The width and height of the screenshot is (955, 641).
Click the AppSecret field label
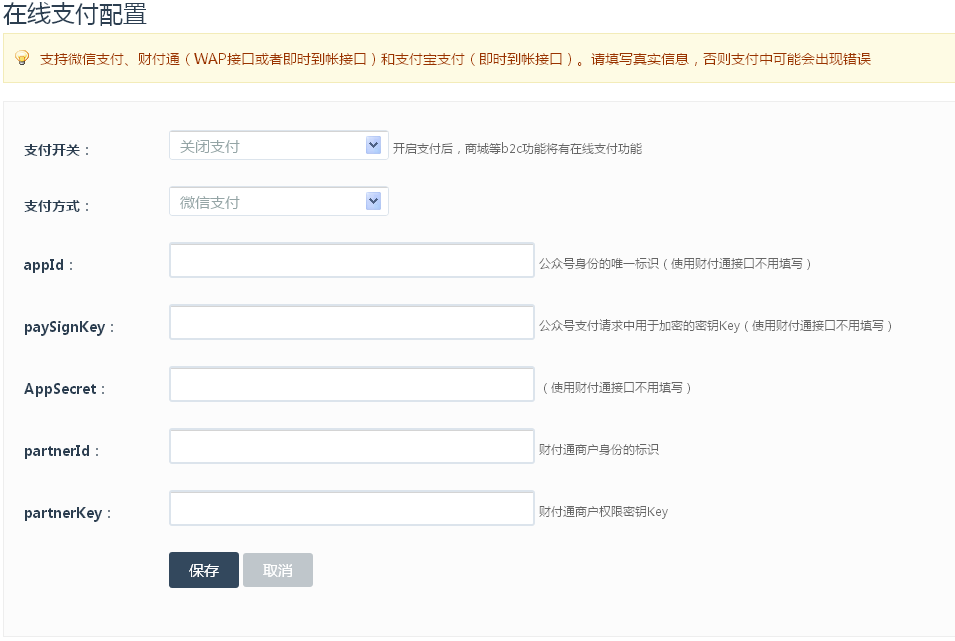tap(64, 389)
